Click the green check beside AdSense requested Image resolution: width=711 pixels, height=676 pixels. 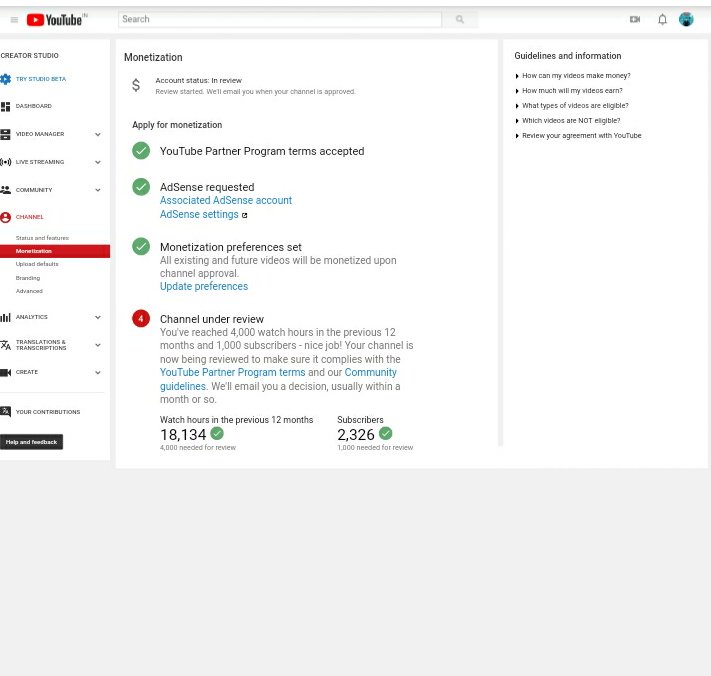click(x=141, y=187)
